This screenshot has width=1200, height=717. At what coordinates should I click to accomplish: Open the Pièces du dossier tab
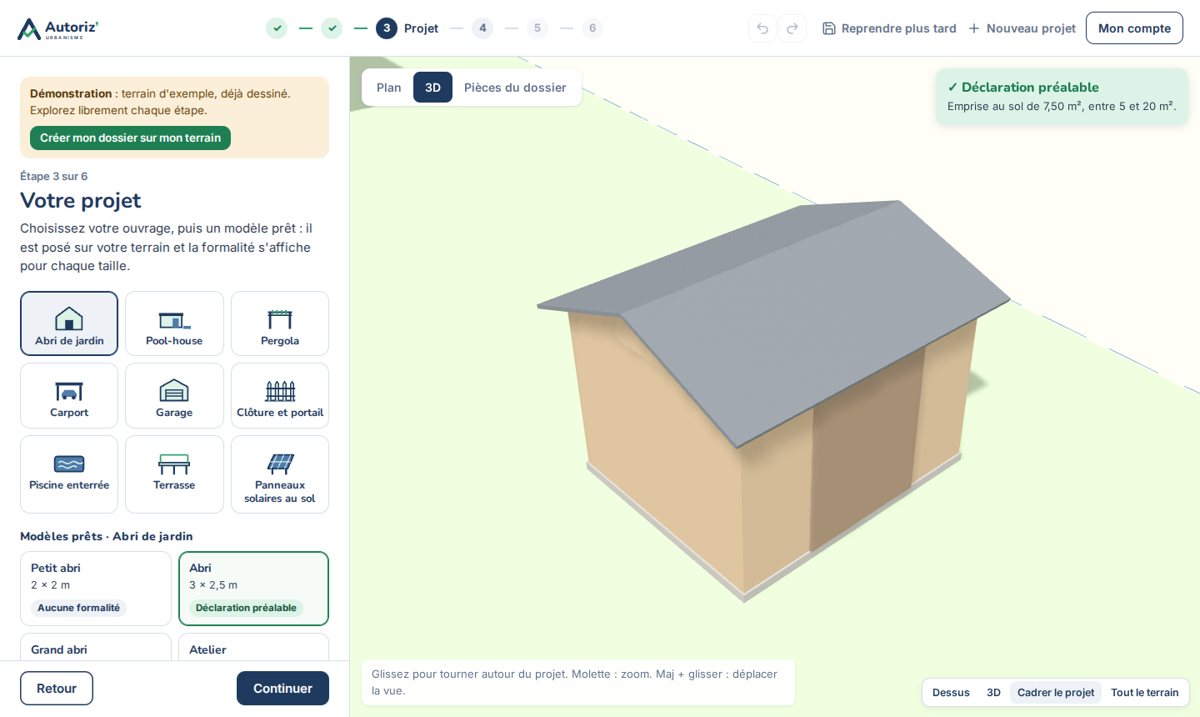[x=515, y=87]
